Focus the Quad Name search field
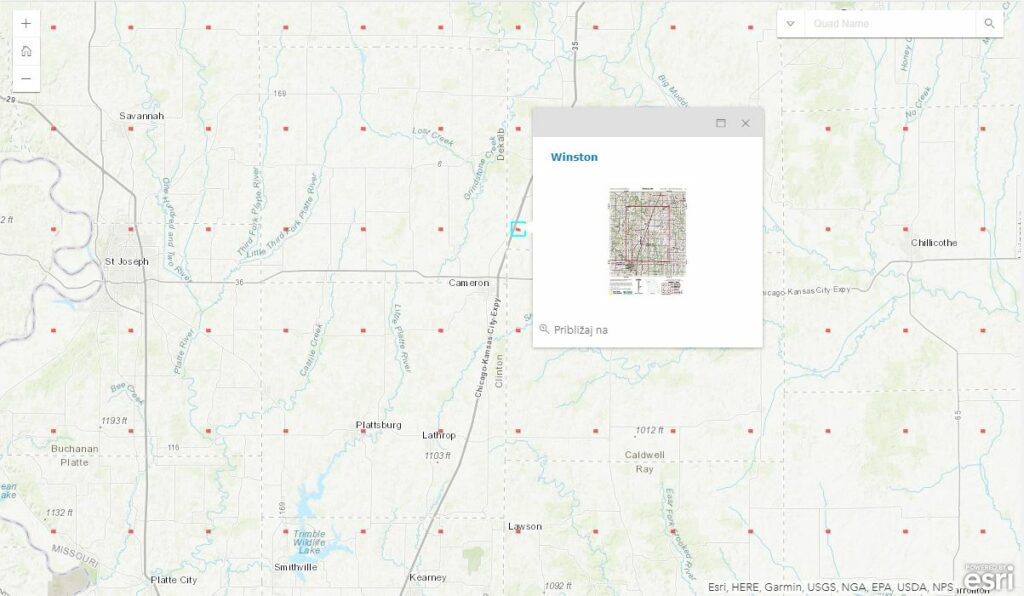 point(890,24)
